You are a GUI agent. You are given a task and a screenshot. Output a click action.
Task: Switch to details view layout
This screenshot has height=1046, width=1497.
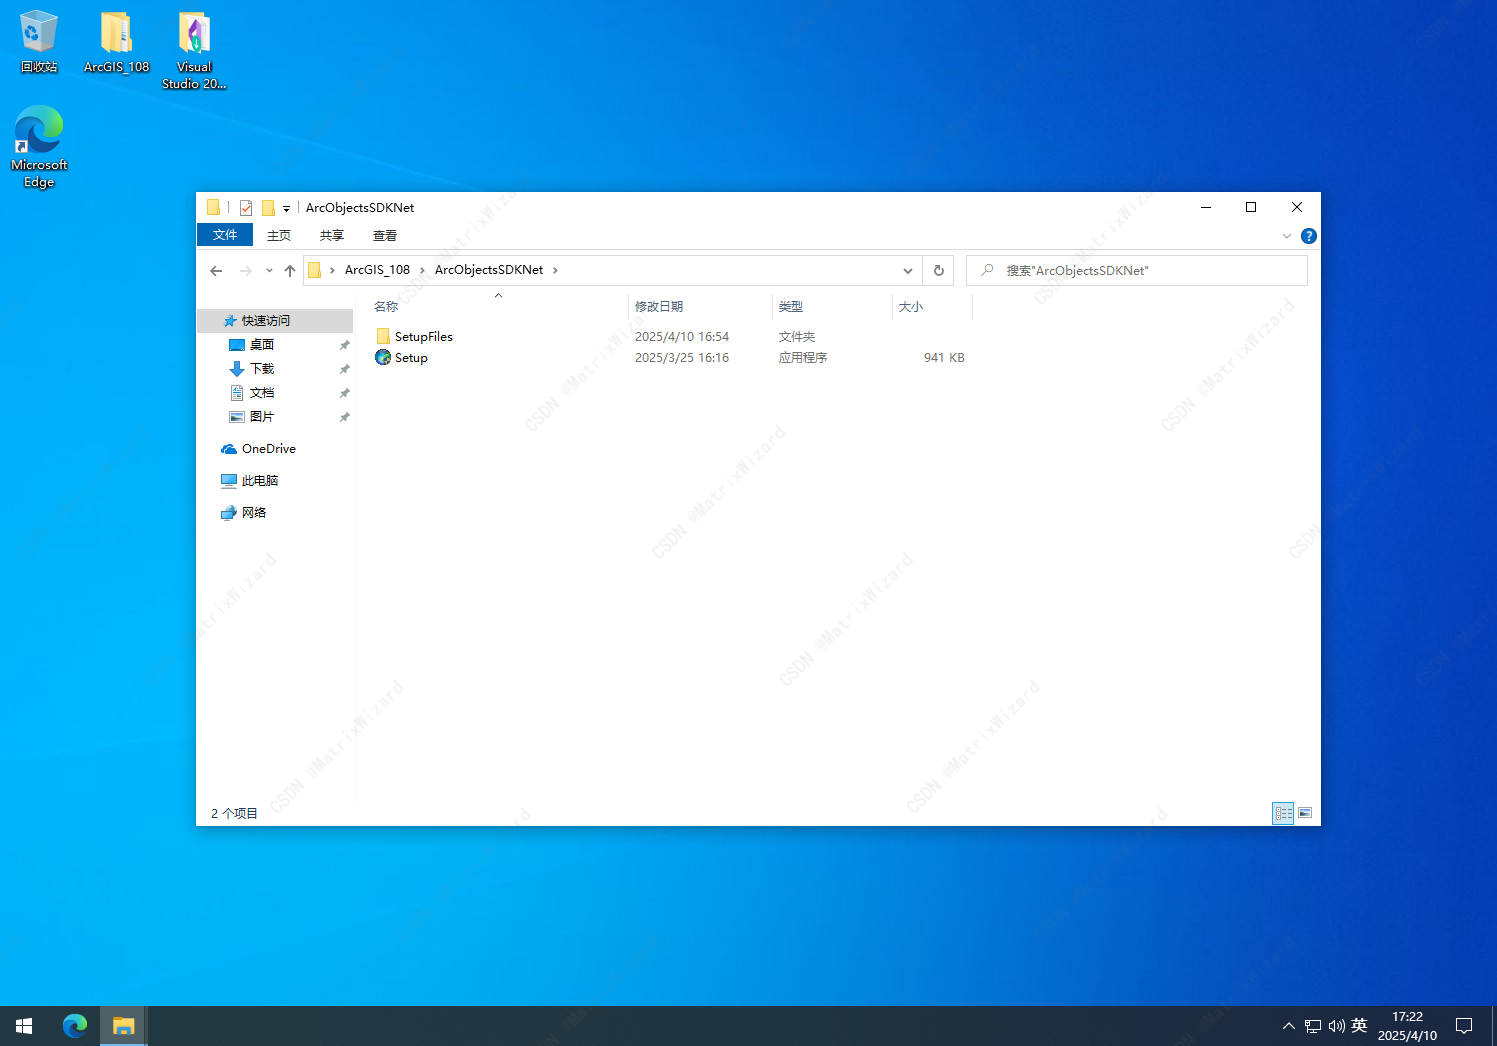pyautogui.click(x=1283, y=813)
